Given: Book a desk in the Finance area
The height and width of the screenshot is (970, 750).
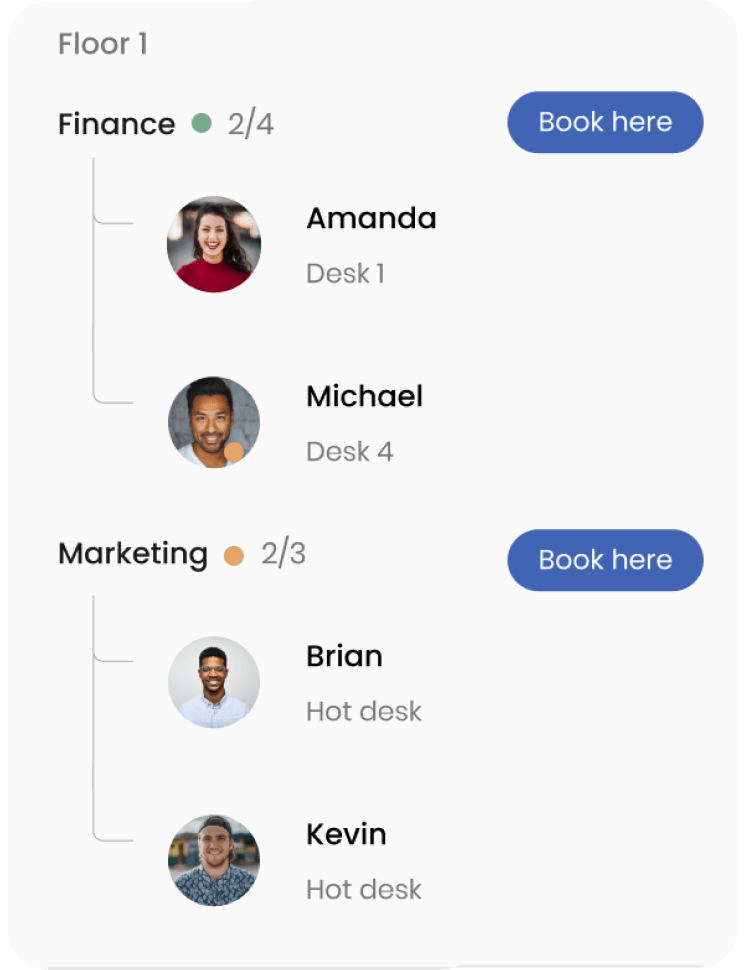Looking at the screenshot, I should pos(604,122).
